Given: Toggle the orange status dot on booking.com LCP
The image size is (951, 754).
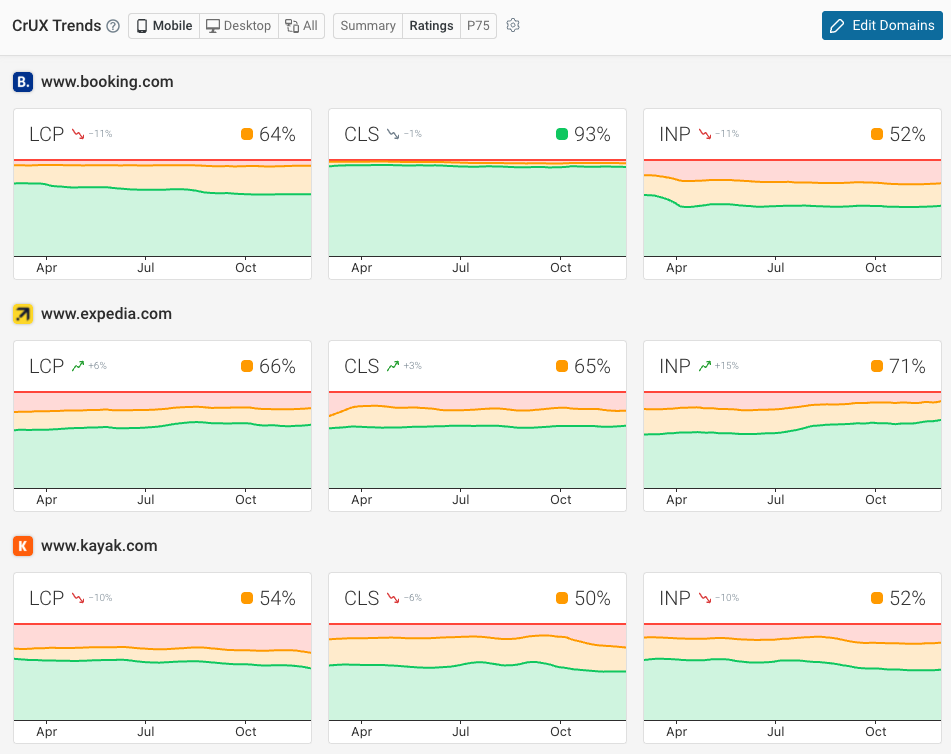Looking at the screenshot, I should click(x=245, y=133).
